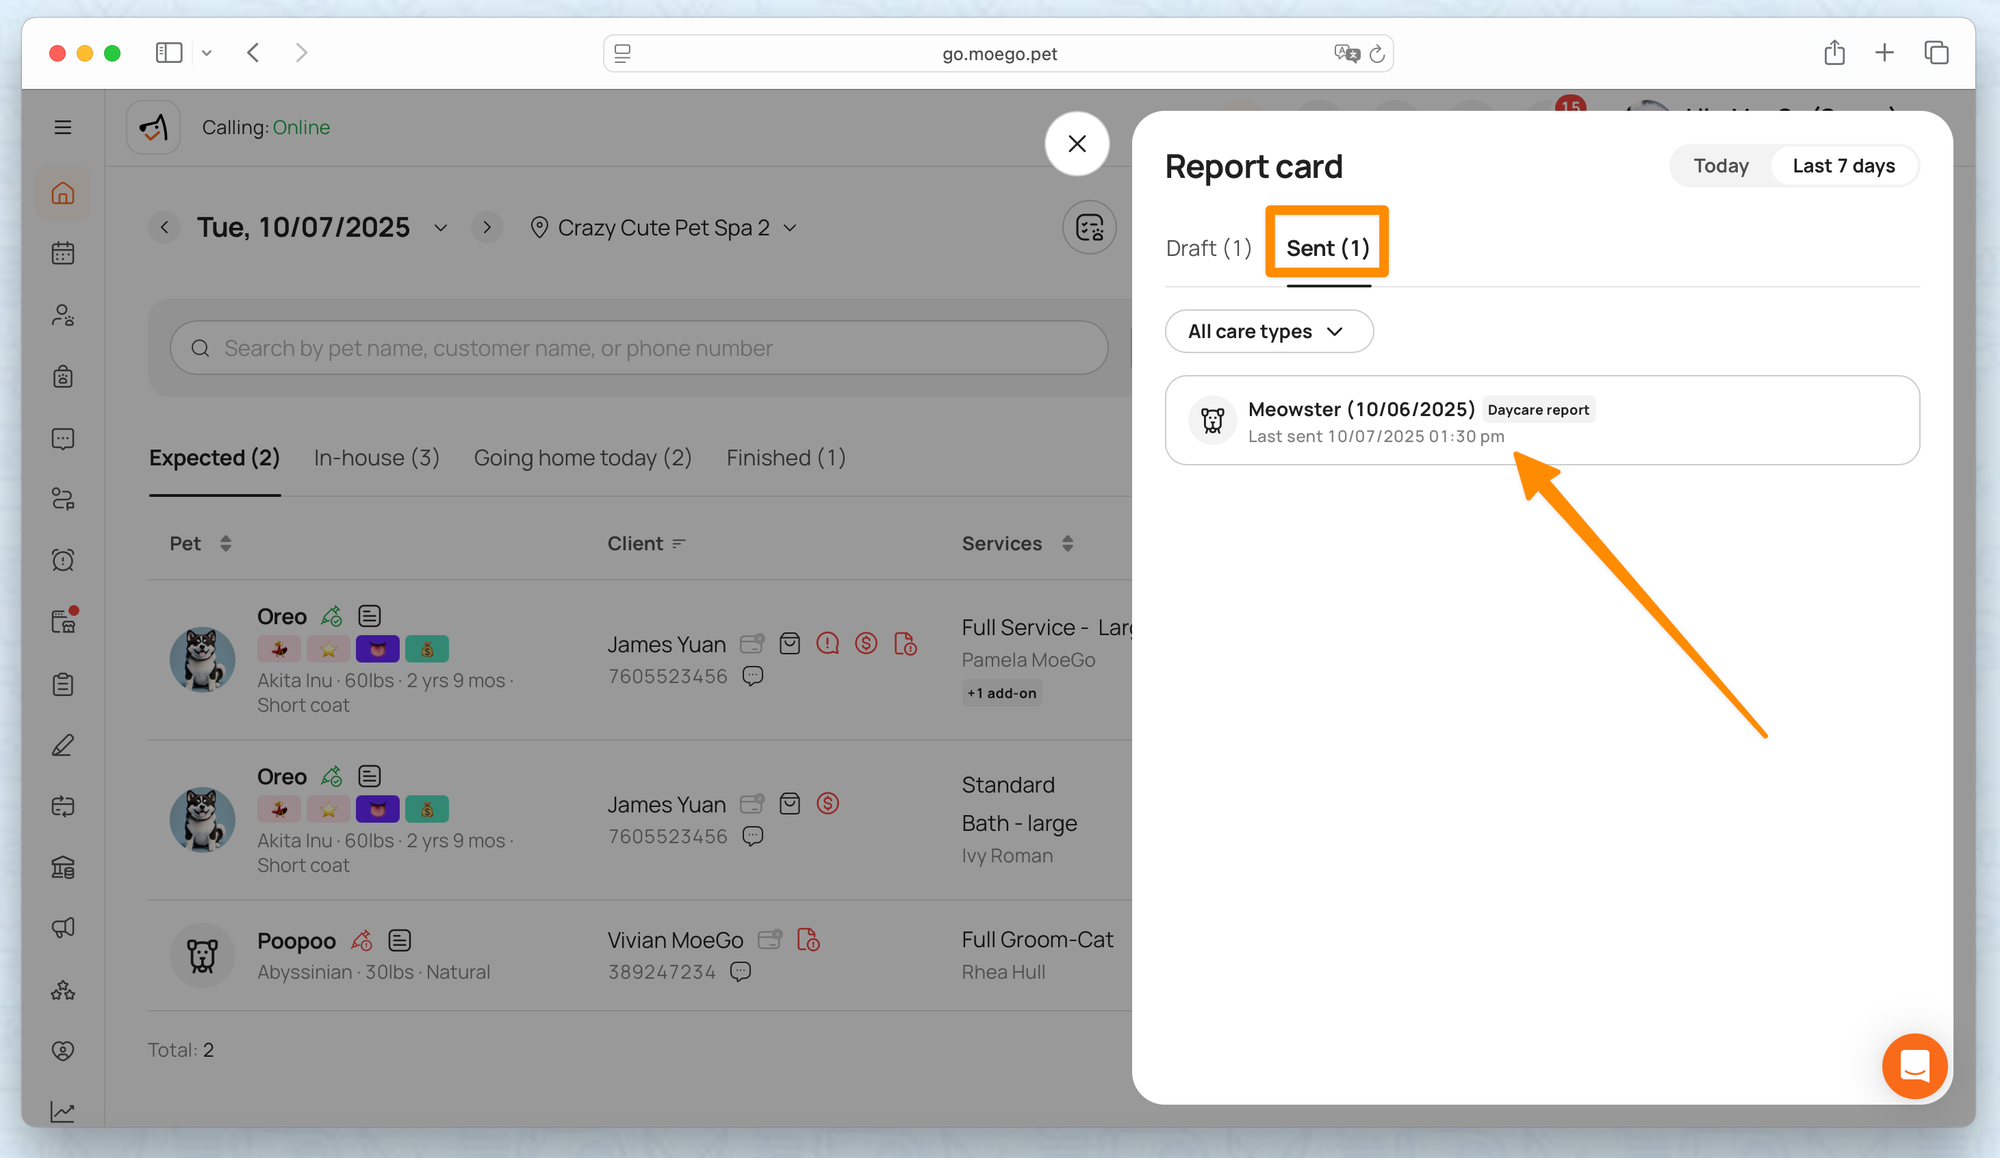Switch to the Draft (1) tab
Screen dimensions: 2000x1158
tap(1208, 248)
